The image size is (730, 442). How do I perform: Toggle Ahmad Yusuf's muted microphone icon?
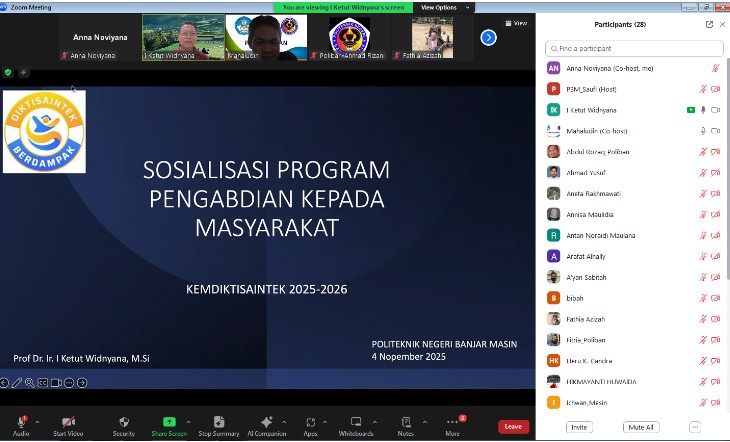tap(703, 173)
